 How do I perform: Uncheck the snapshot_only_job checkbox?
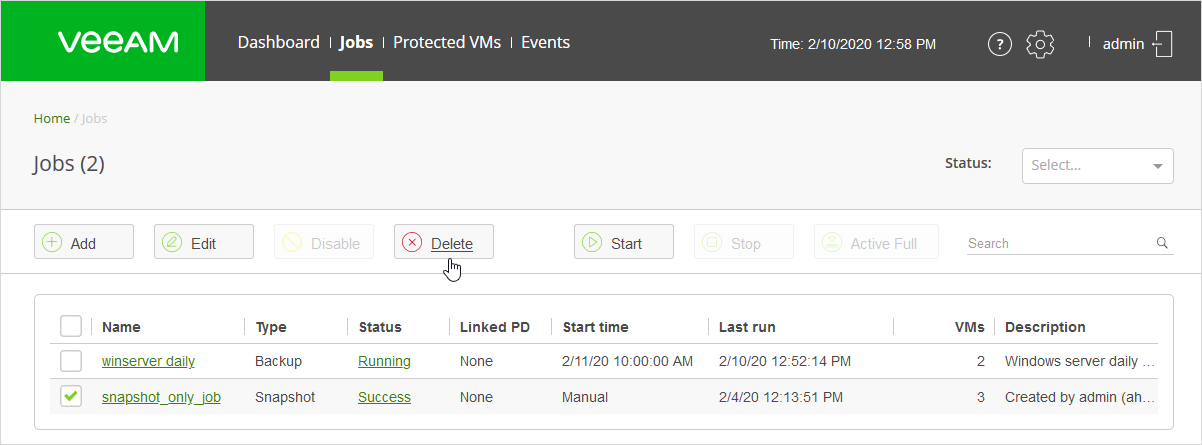pos(71,397)
